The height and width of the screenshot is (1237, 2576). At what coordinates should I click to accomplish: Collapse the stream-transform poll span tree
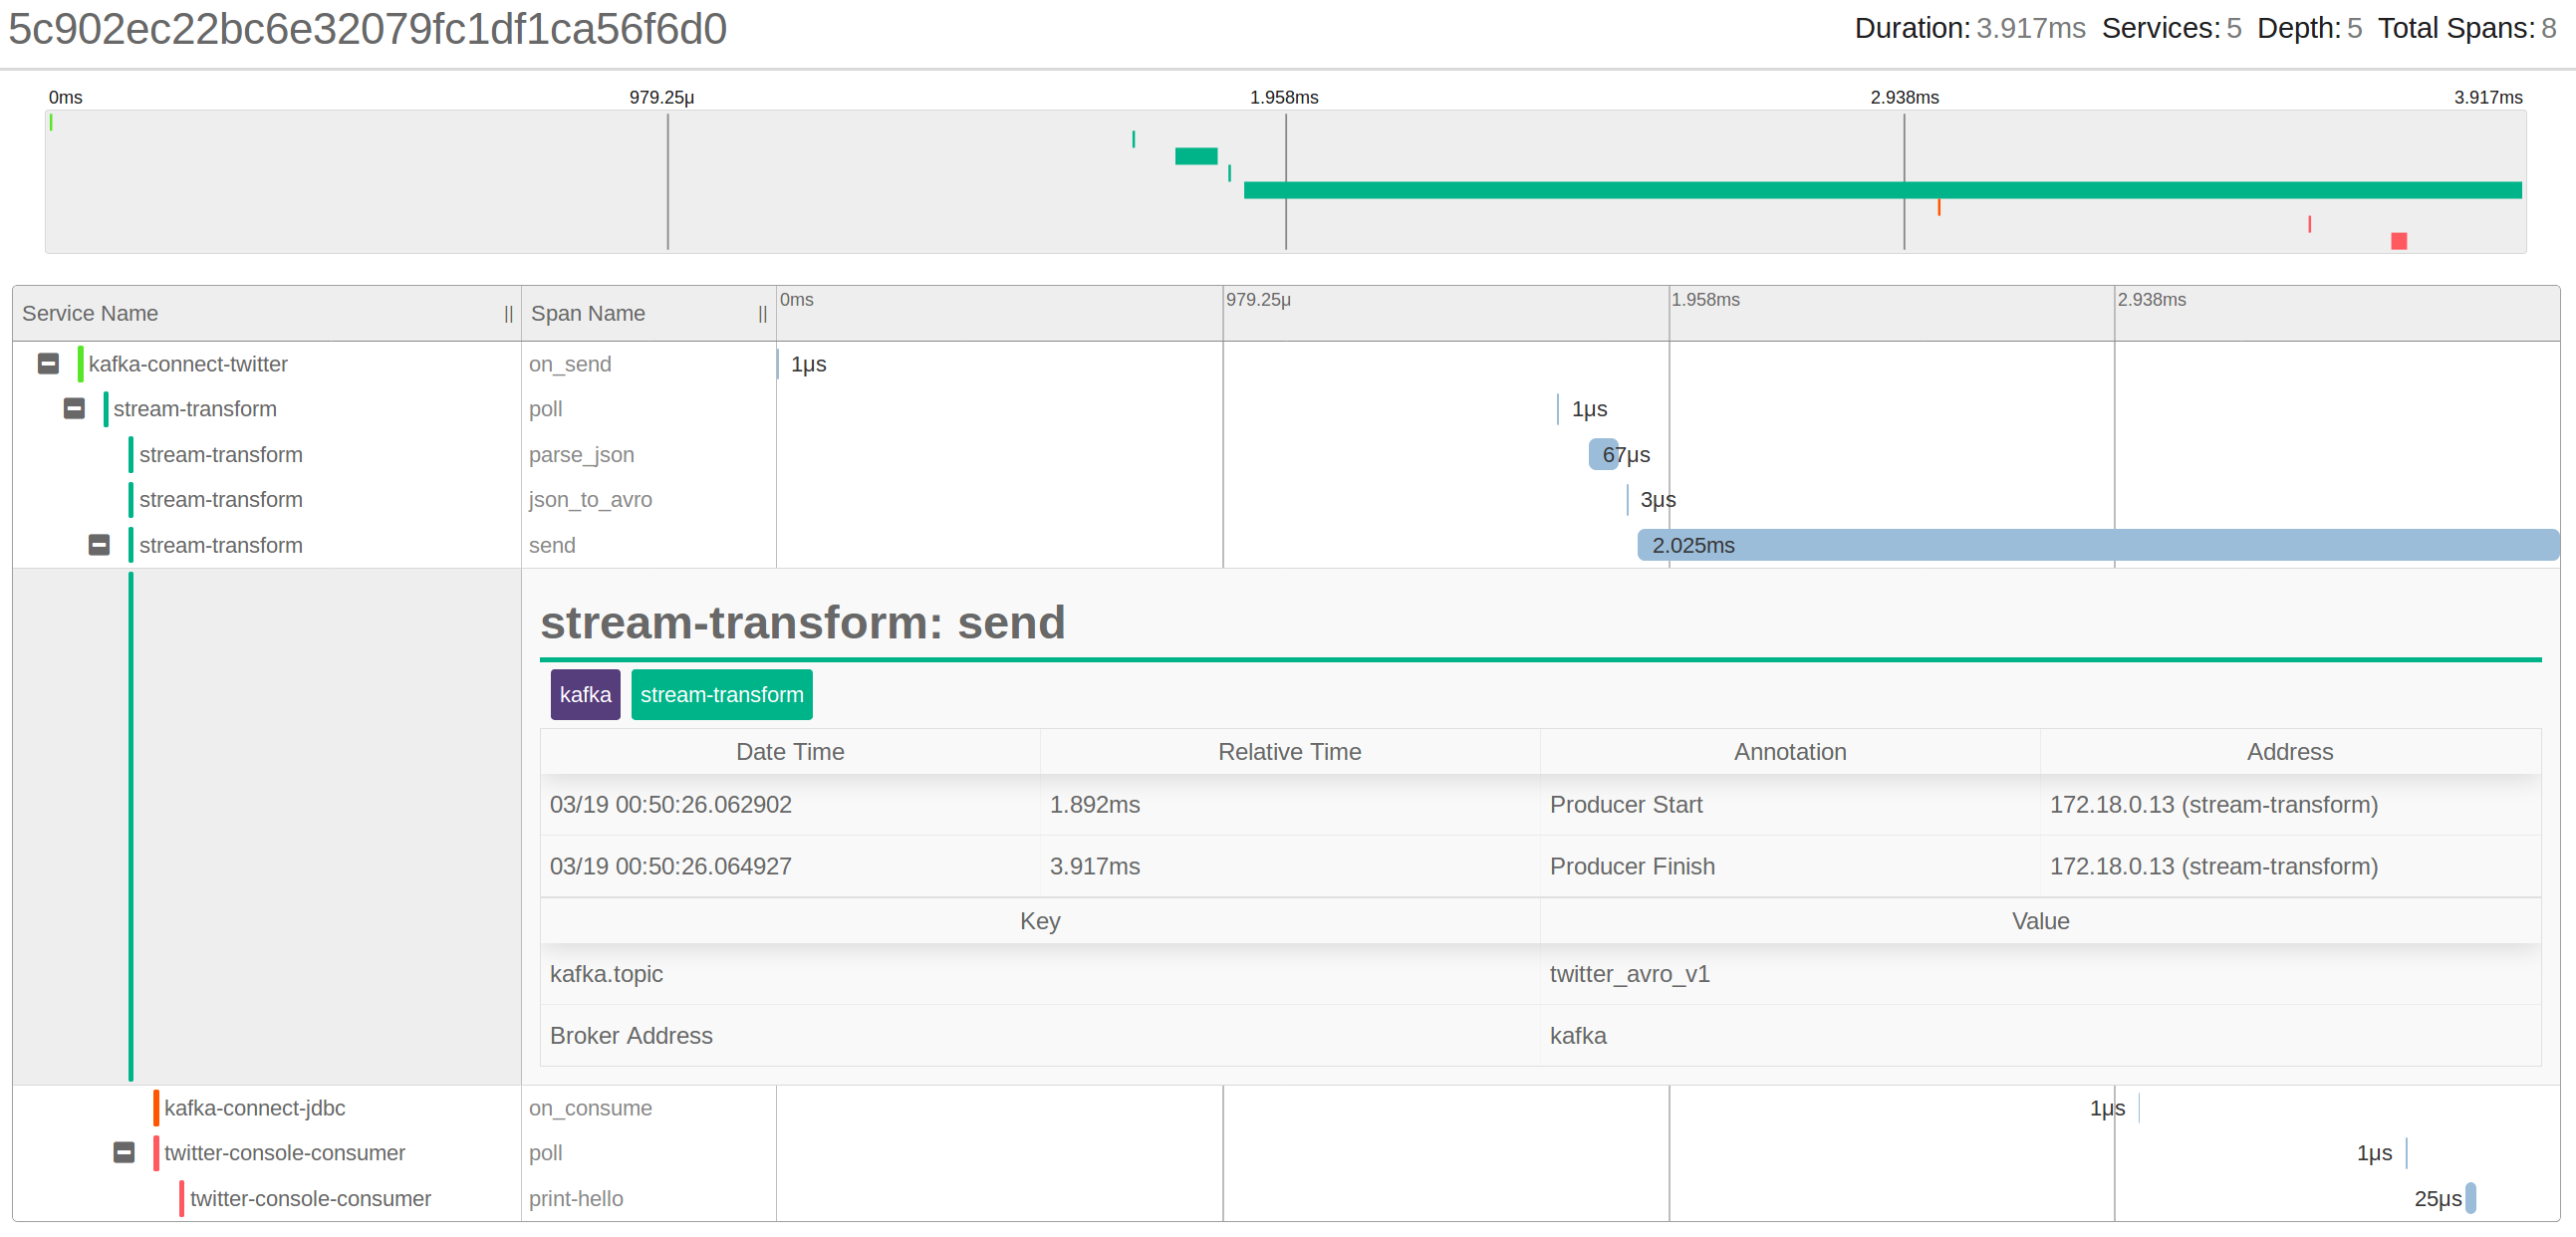coord(74,409)
